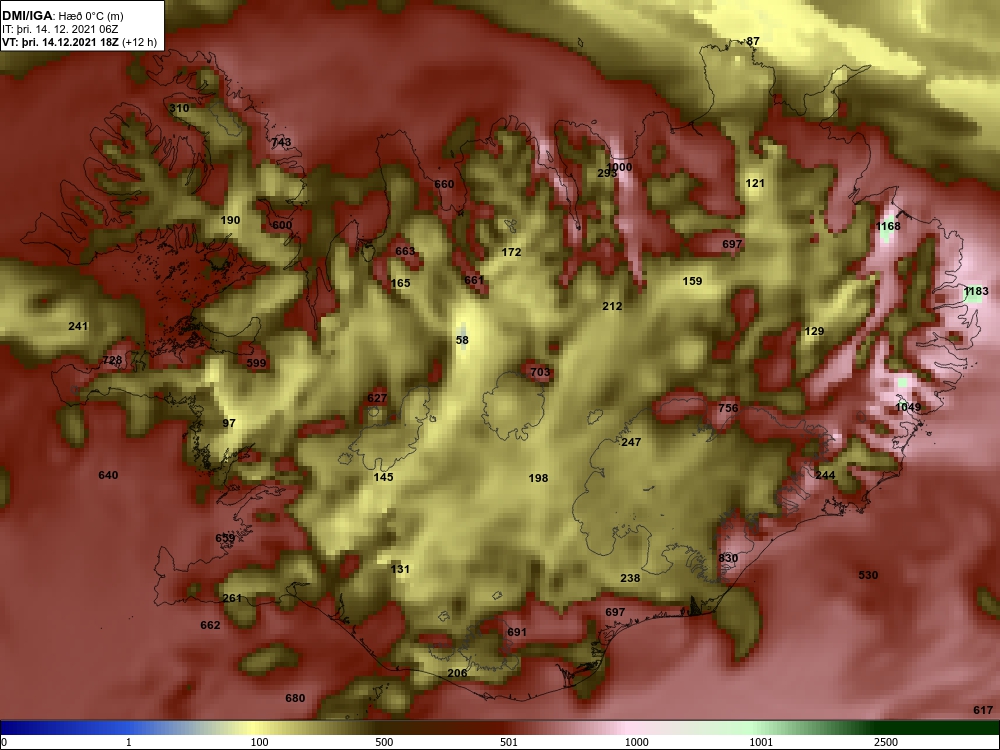Click the color scale label 100
Viewport: 1000px width, 750px height.
pyautogui.click(x=259, y=742)
